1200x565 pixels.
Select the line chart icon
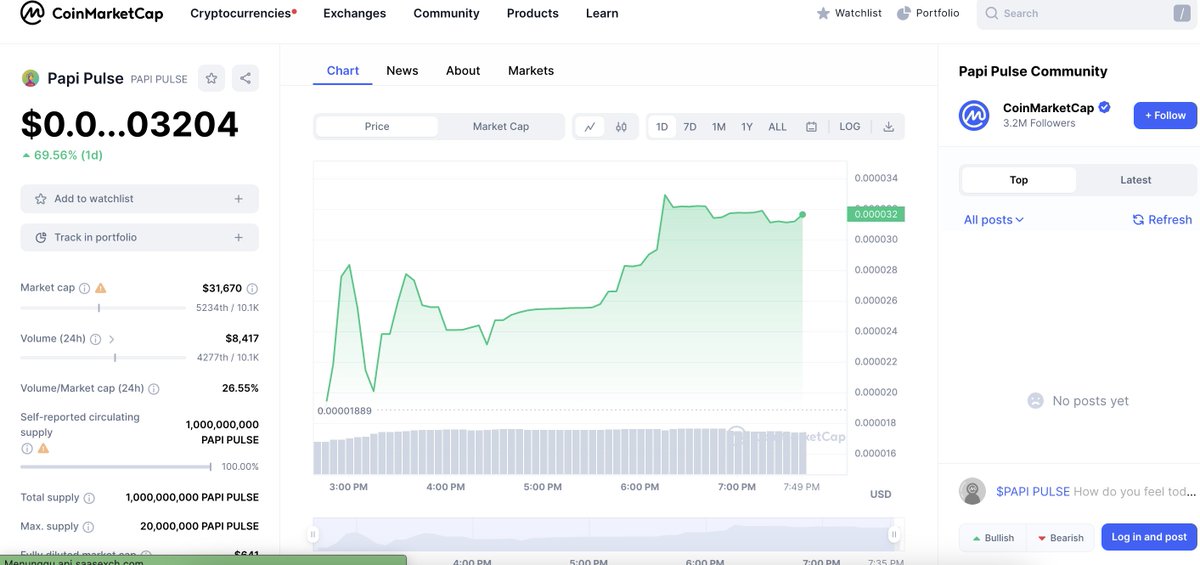point(590,127)
